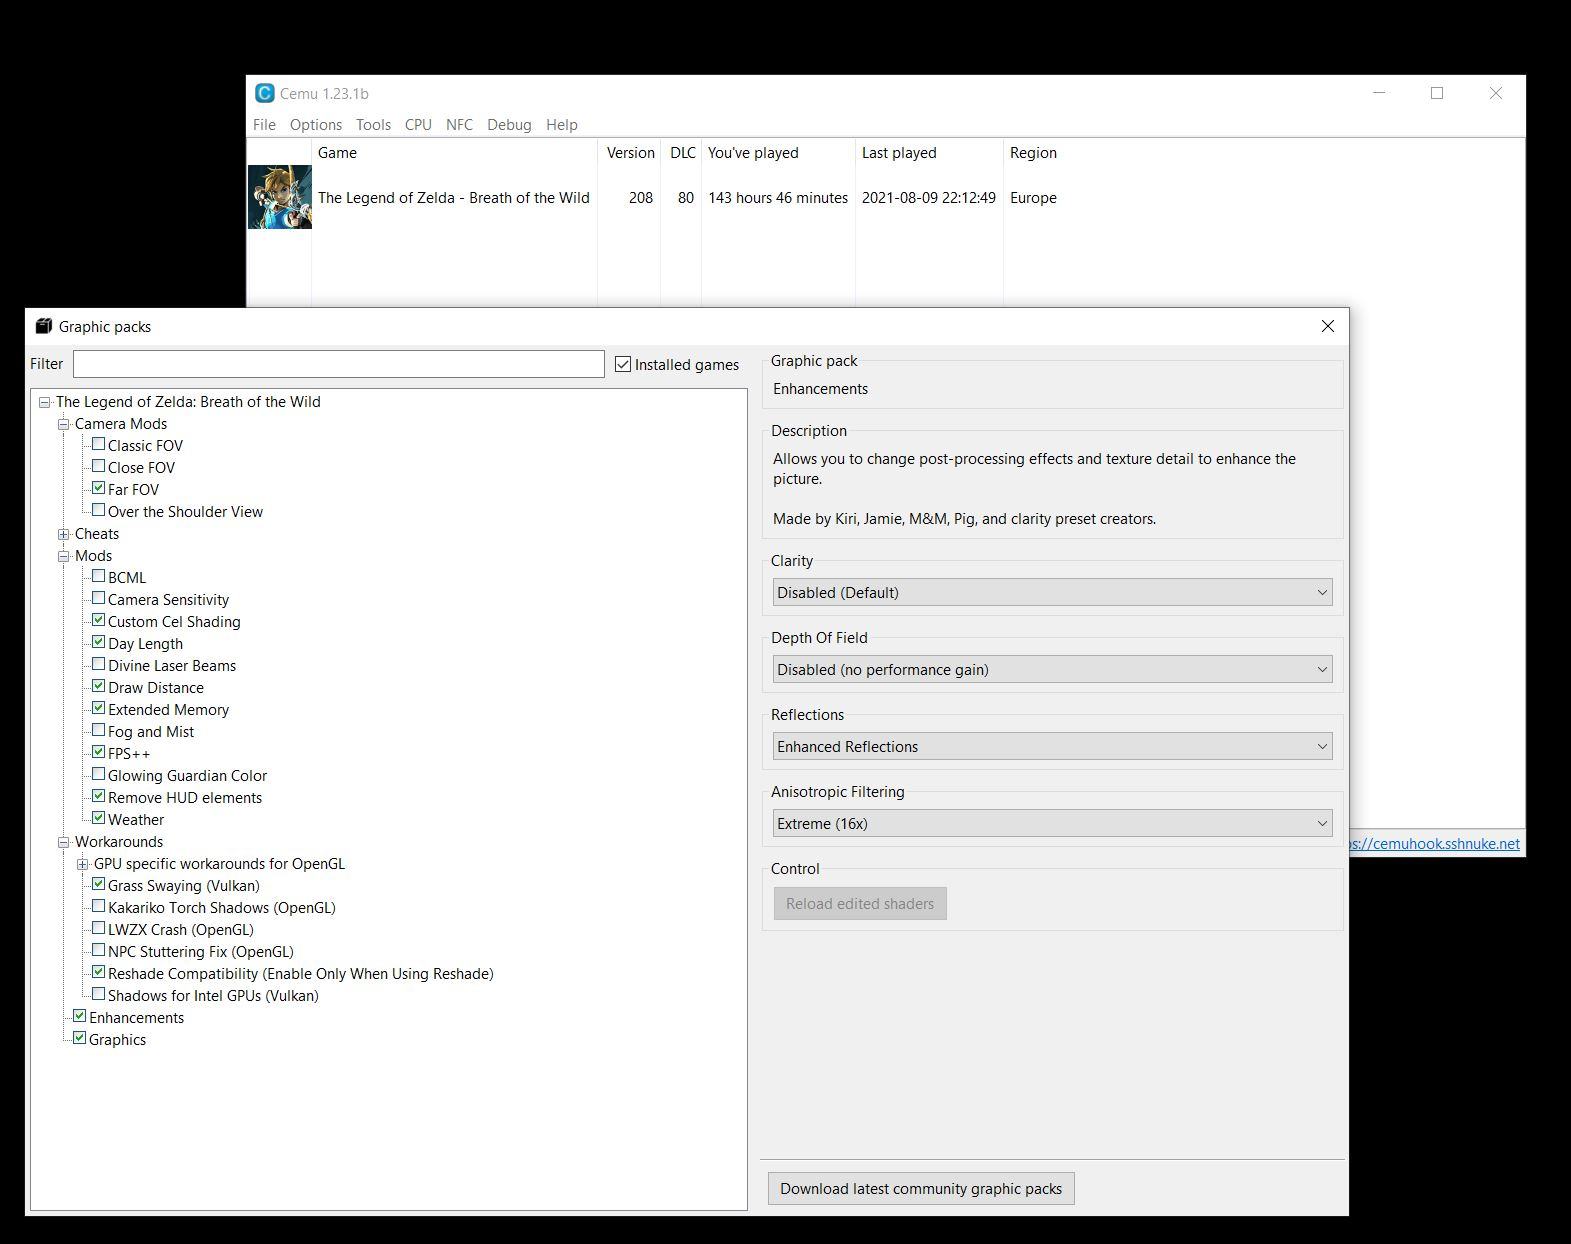Uncheck the Far FOV checkbox
Screen dimensions: 1571x1244
tap(99, 488)
